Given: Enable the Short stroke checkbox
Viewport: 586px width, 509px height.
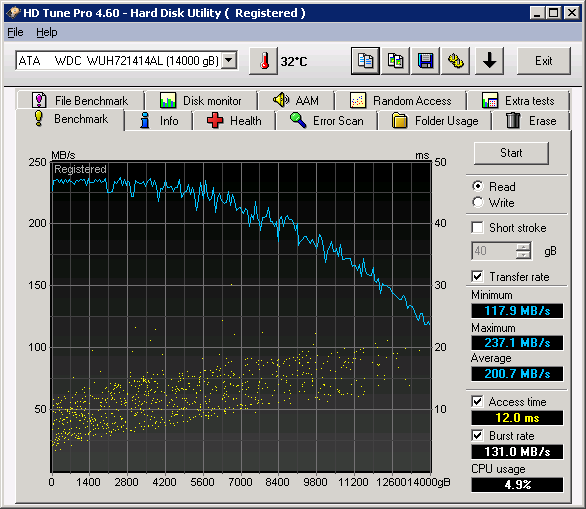Looking at the screenshot, I should click(477, 228).
